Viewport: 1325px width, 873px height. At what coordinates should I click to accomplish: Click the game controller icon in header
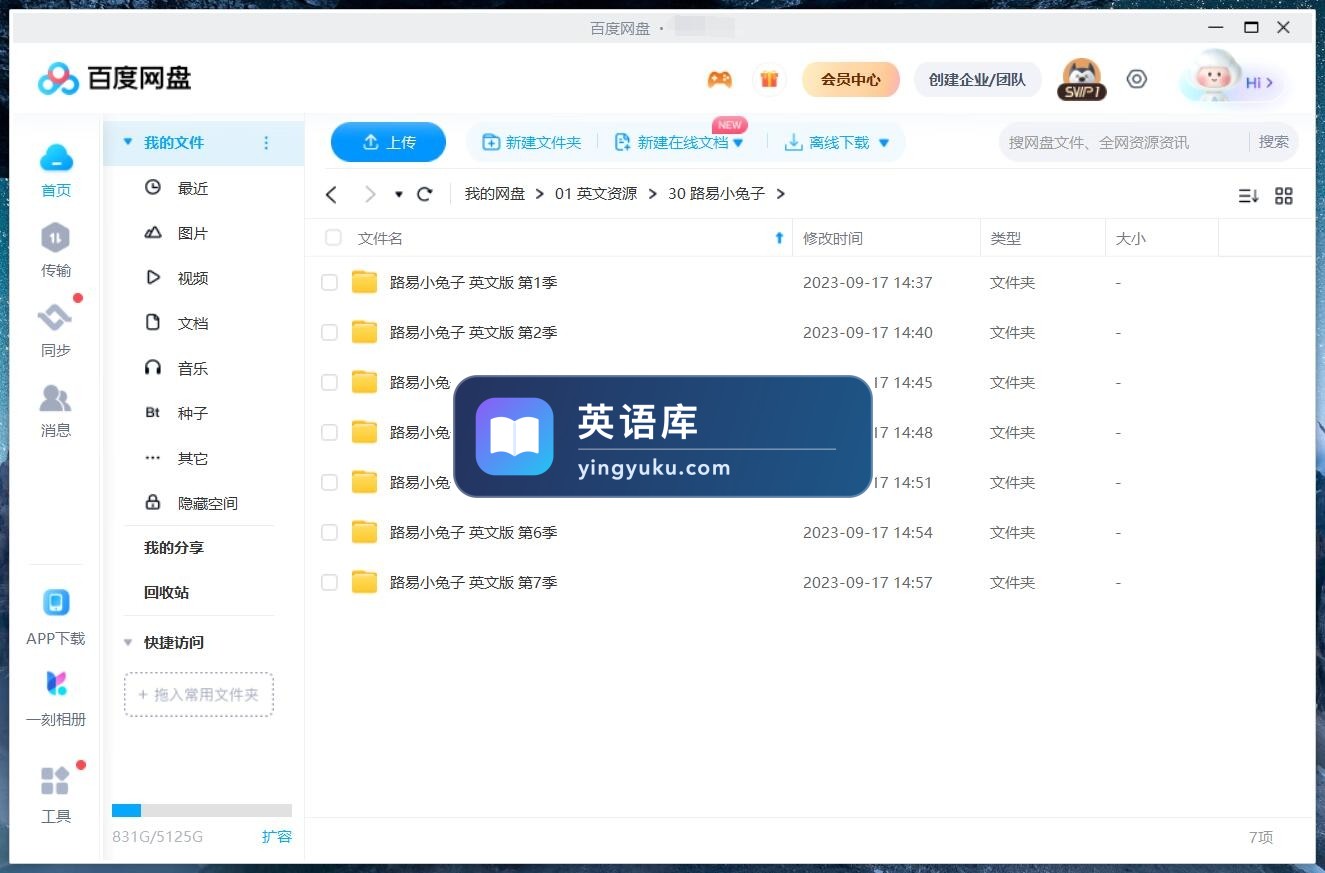(719, 80)
